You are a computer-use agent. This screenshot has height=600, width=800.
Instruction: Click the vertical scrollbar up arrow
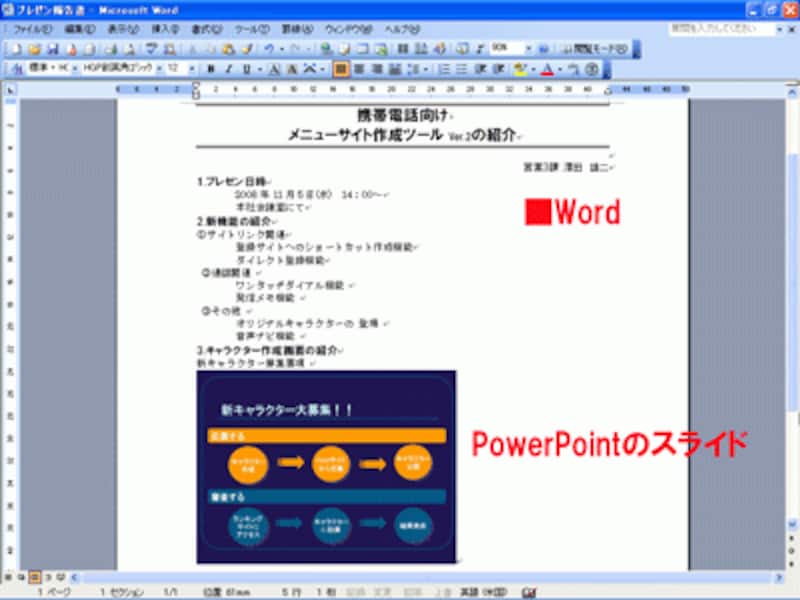792,92
